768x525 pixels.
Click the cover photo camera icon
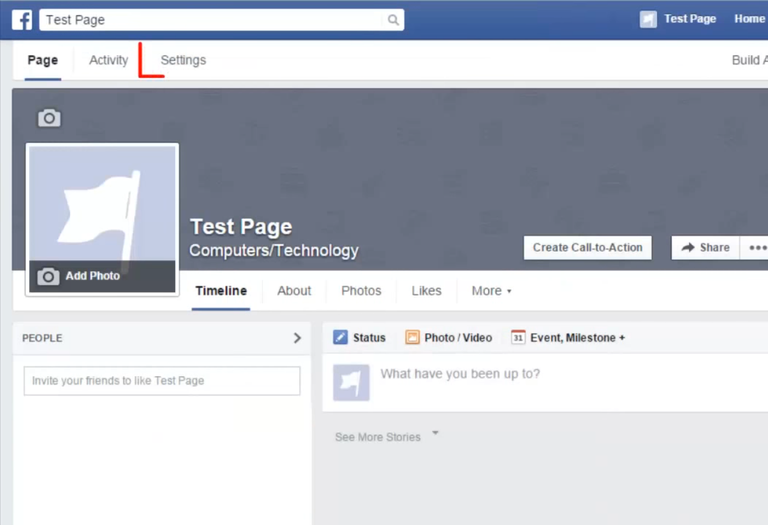(49, 118)
